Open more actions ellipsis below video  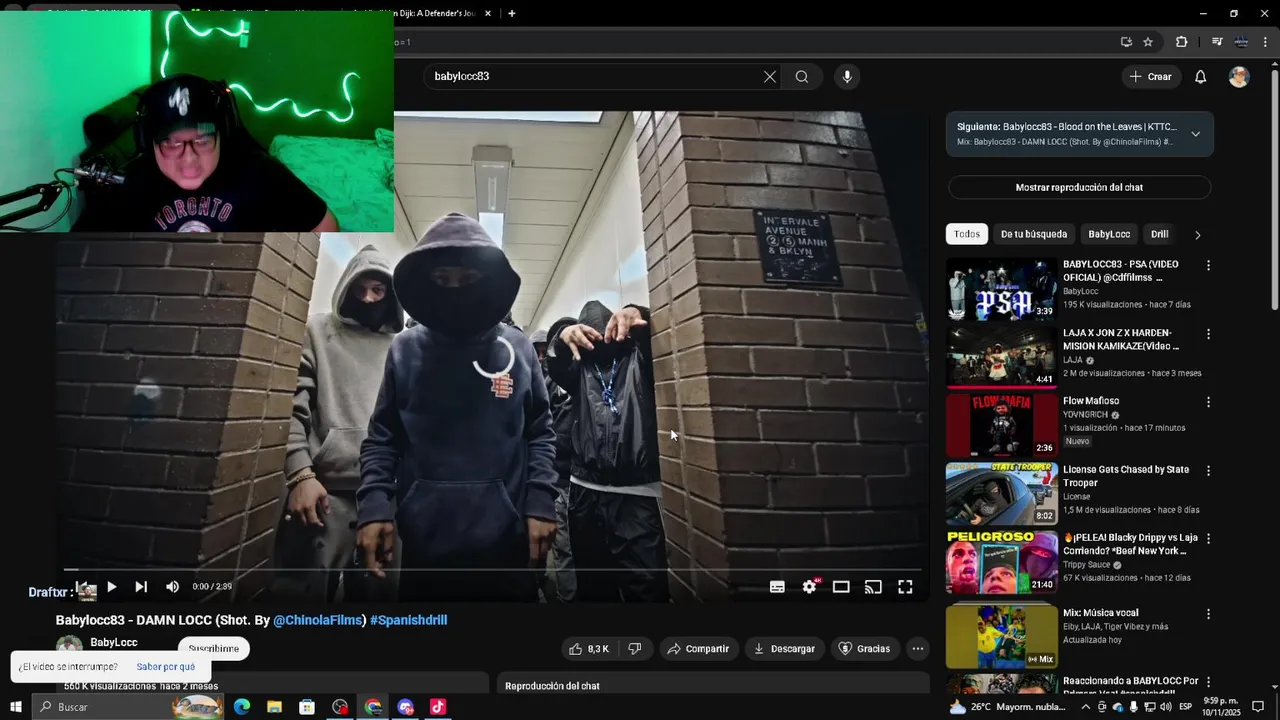(918, 649)
